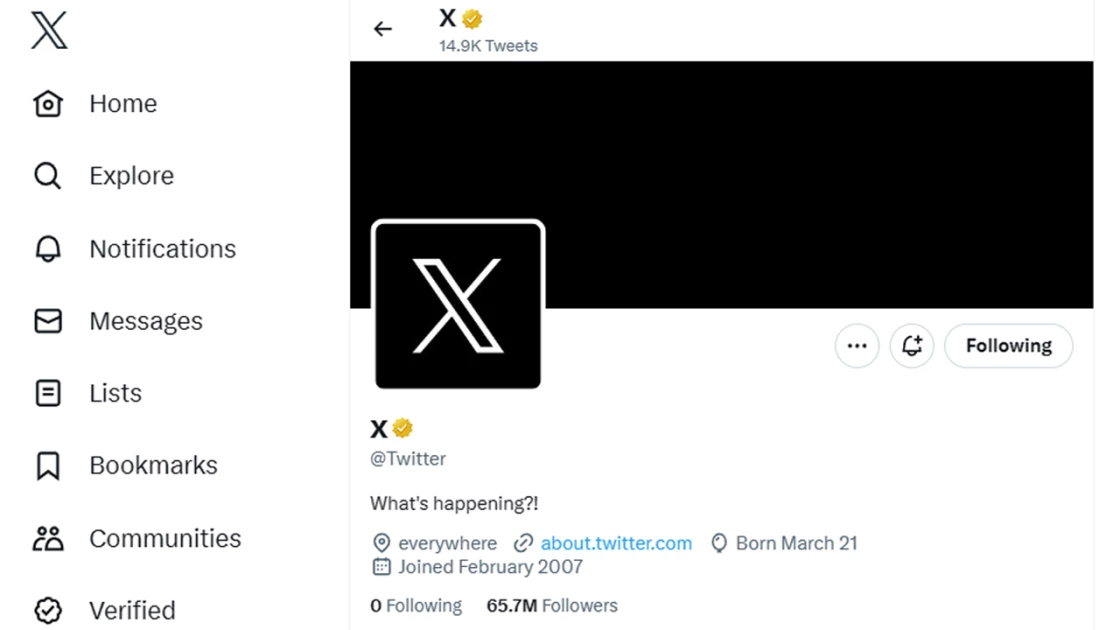Screen dimensions: 1120x630
Task: Open Verified via the checkmark icon
Action: click(x=47, y=609)
